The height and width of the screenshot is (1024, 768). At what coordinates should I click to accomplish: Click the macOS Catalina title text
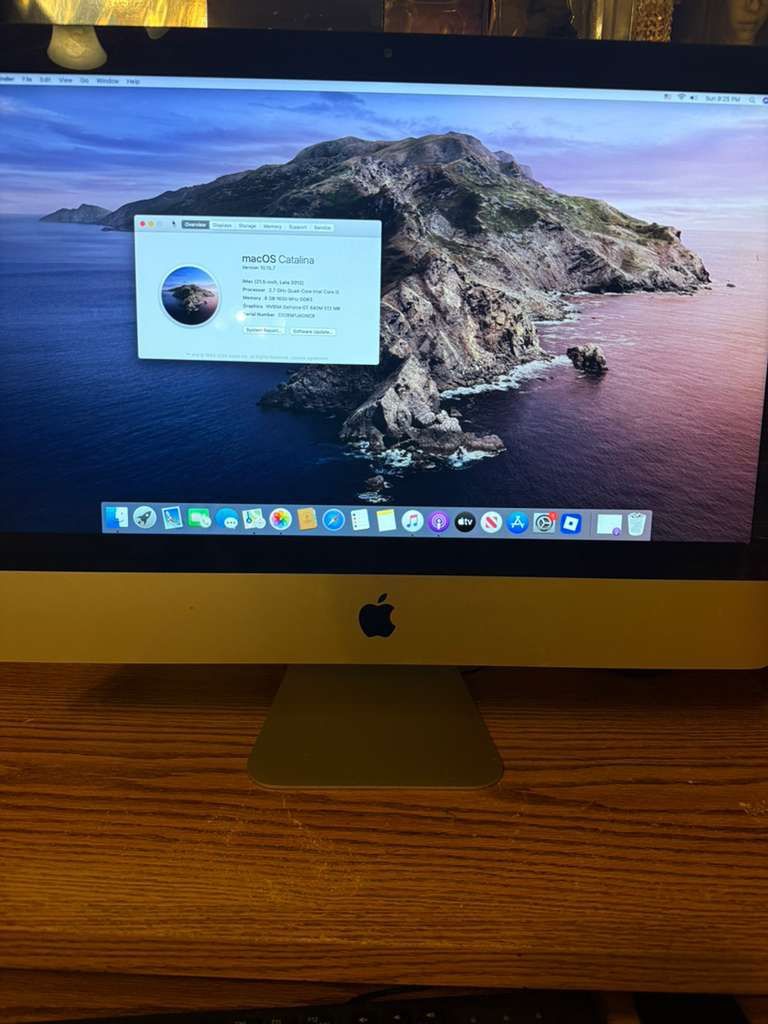278,259
